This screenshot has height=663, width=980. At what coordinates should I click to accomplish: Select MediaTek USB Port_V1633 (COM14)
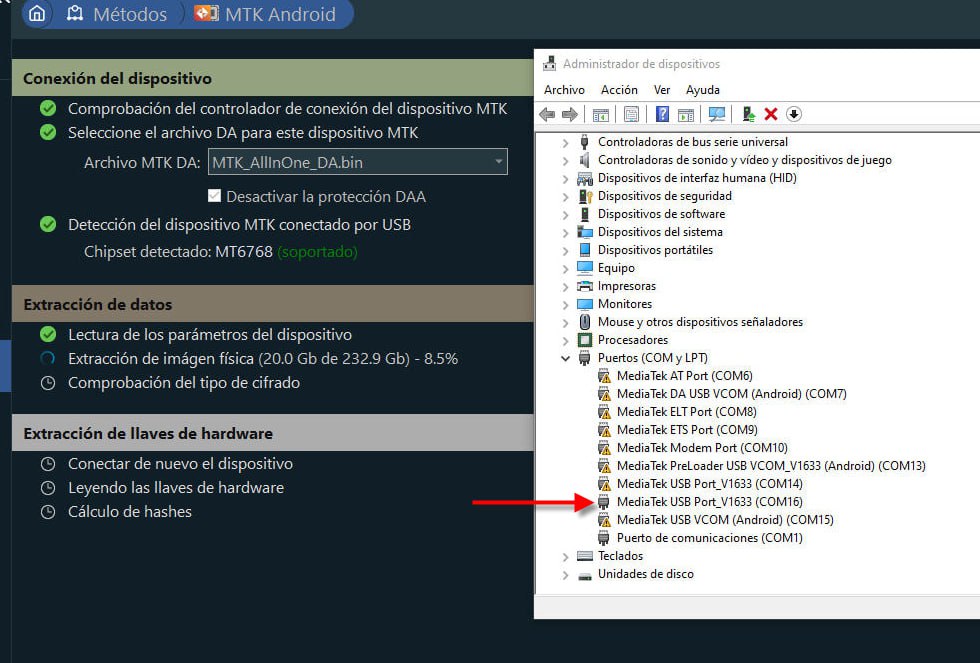pyautogui.click(x=709, y=484)
